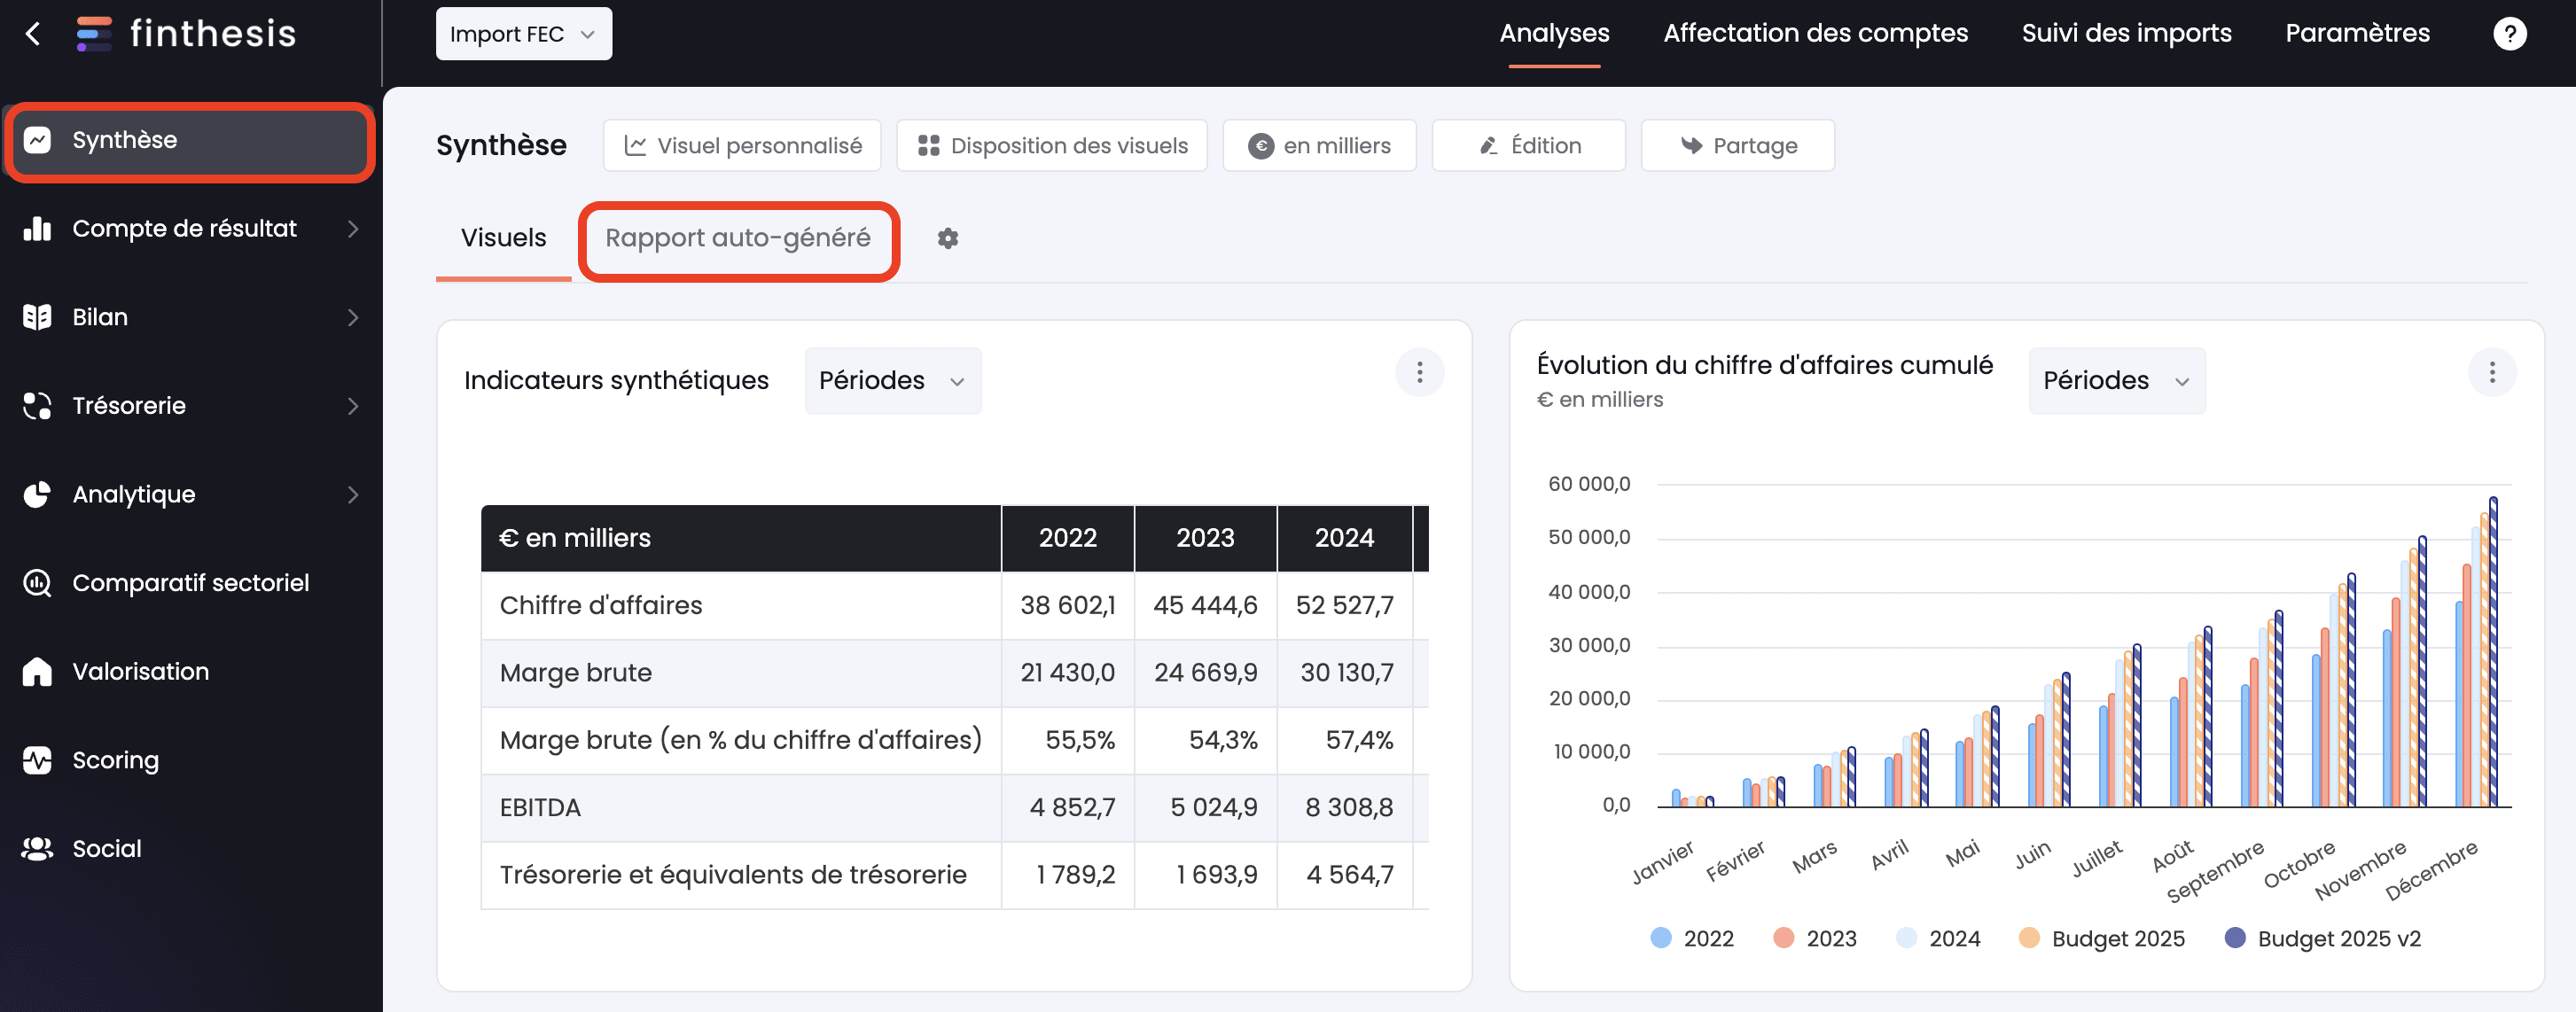Click the share arrow icon in Partage
This screenshot has height=1012, width=2576.
click(1691, 146)
